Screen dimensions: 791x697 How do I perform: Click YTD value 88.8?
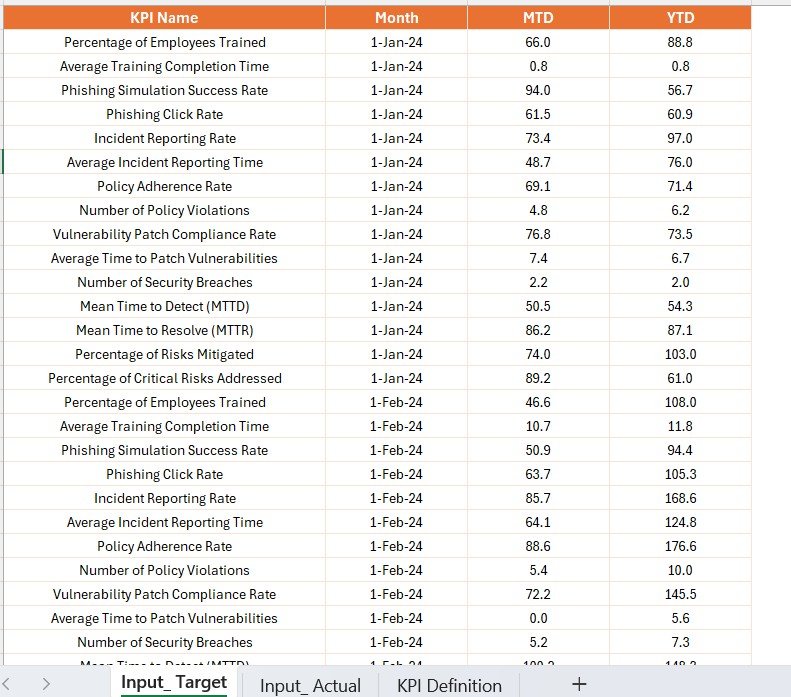(680, 42)
